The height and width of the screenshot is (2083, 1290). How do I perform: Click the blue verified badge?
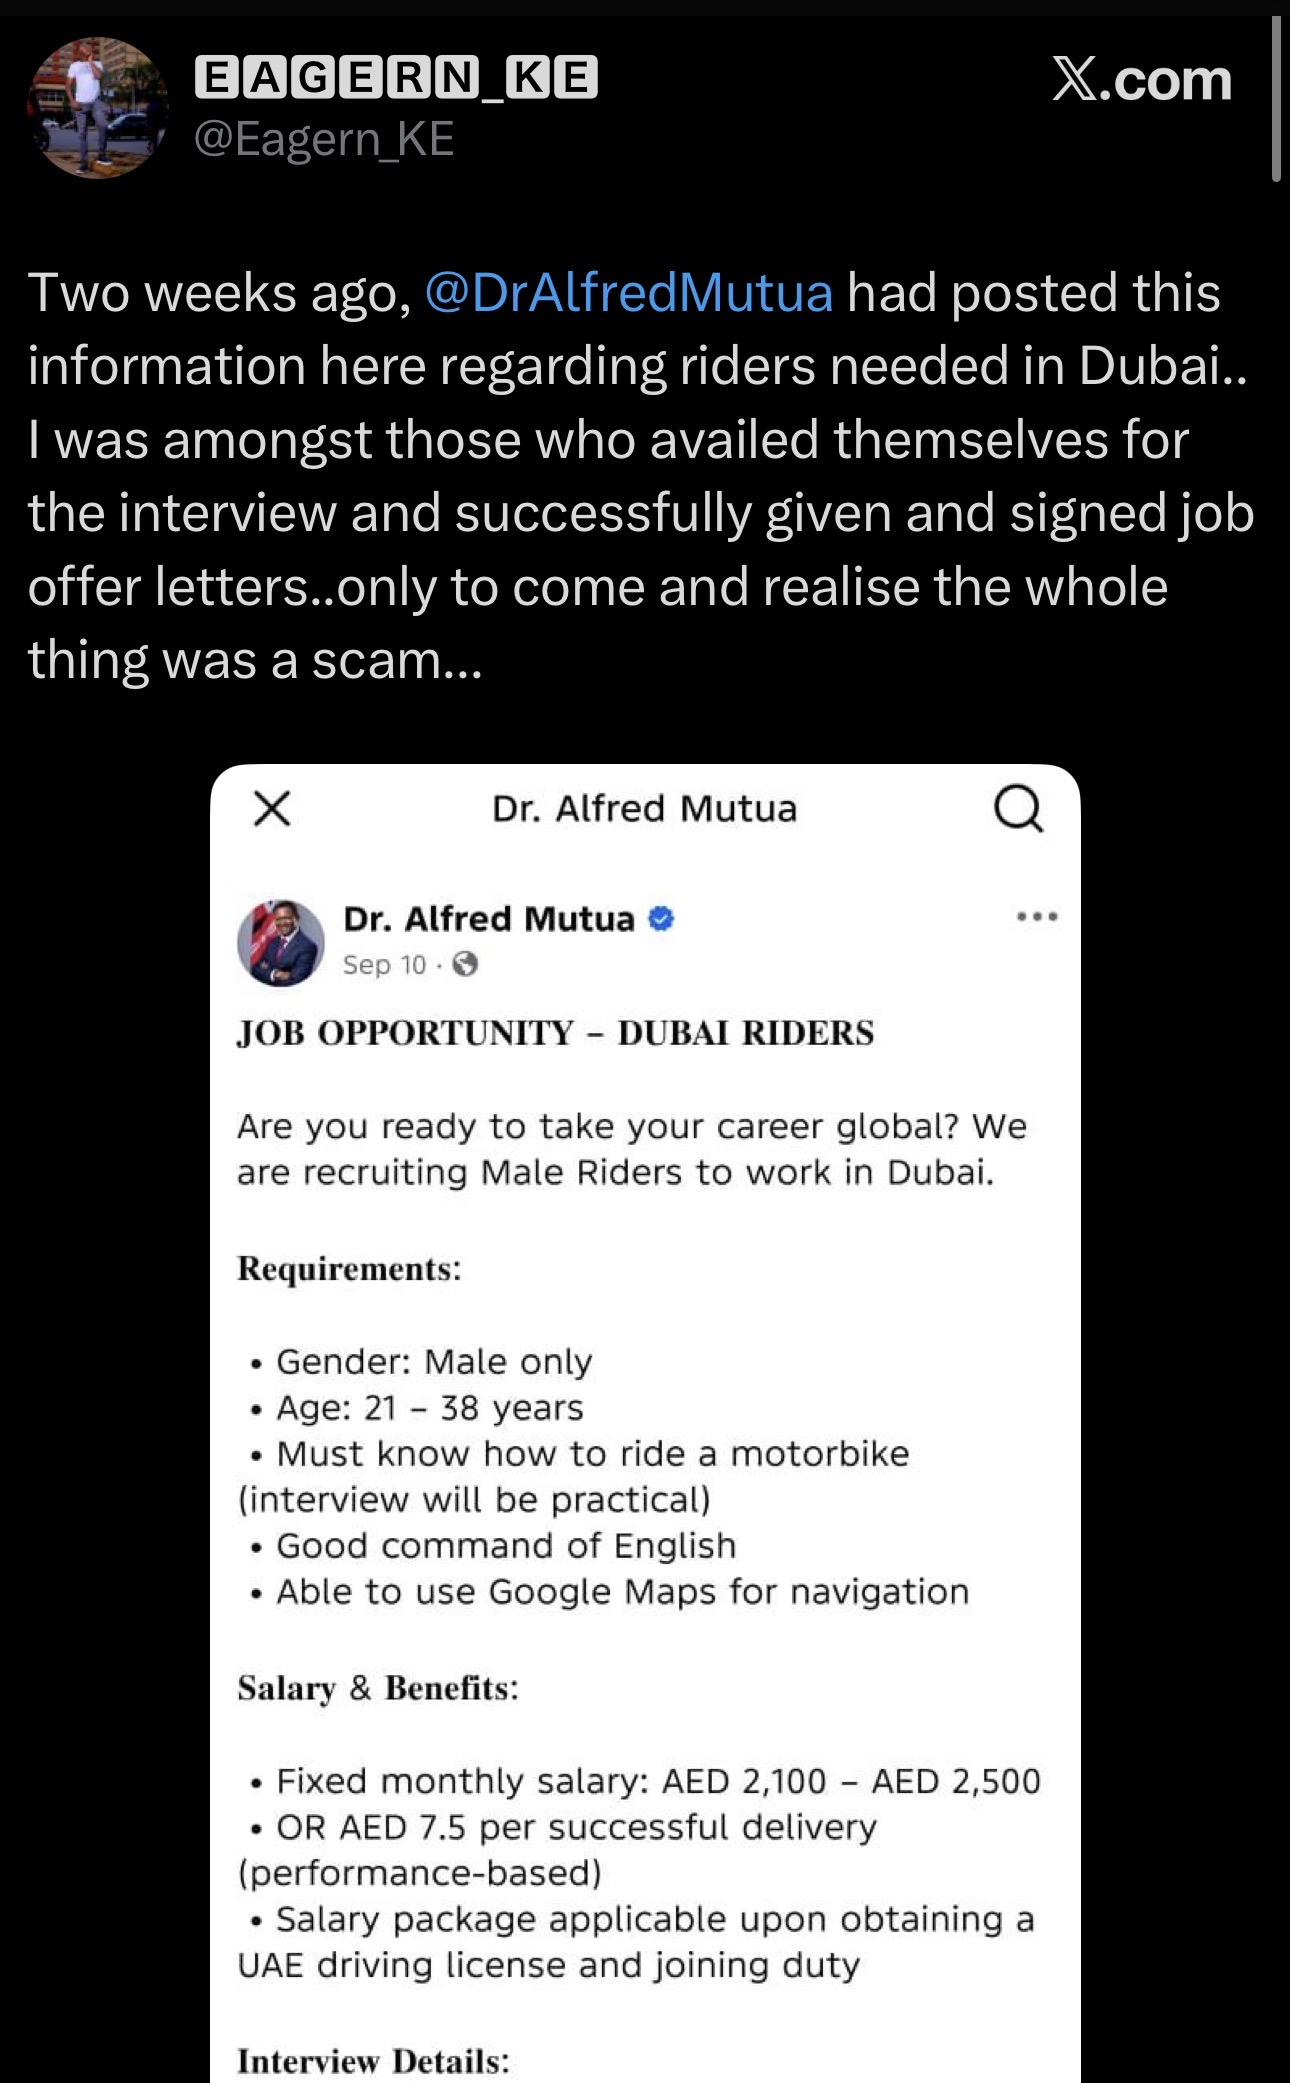pos(661,918)
